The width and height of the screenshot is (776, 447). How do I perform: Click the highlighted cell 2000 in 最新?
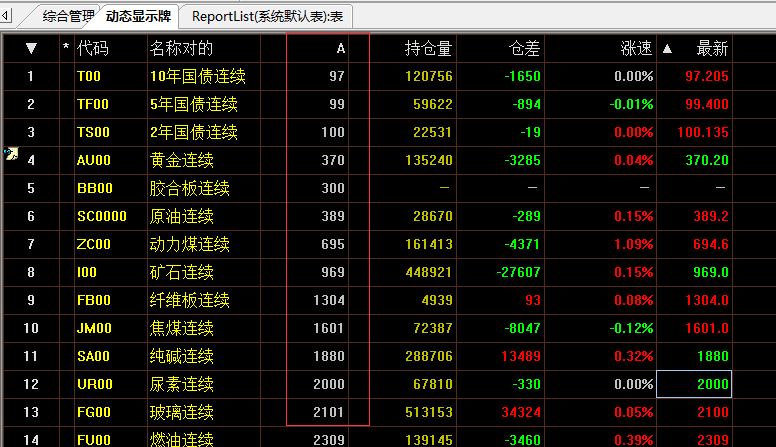[694, 384]
